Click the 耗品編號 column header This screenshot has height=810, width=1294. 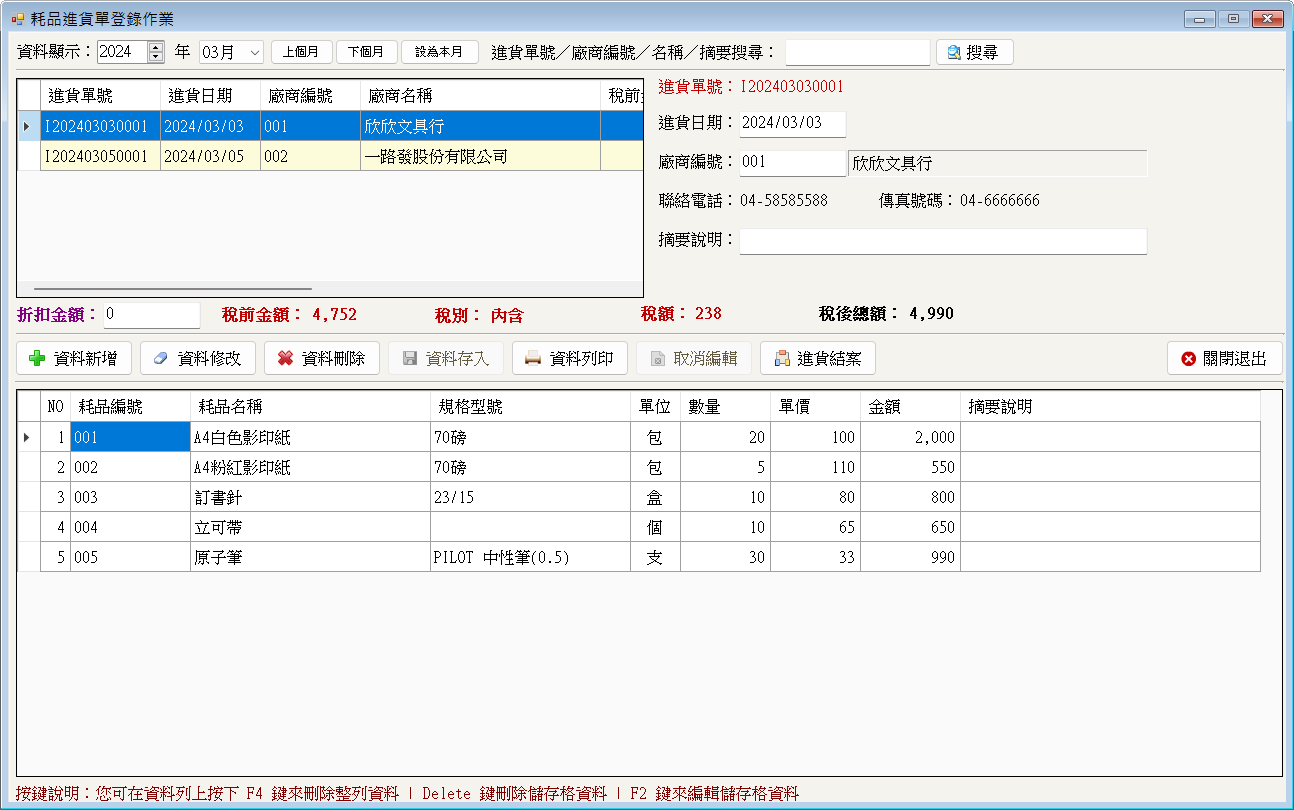pyautogui.click(x=130, y=407)
